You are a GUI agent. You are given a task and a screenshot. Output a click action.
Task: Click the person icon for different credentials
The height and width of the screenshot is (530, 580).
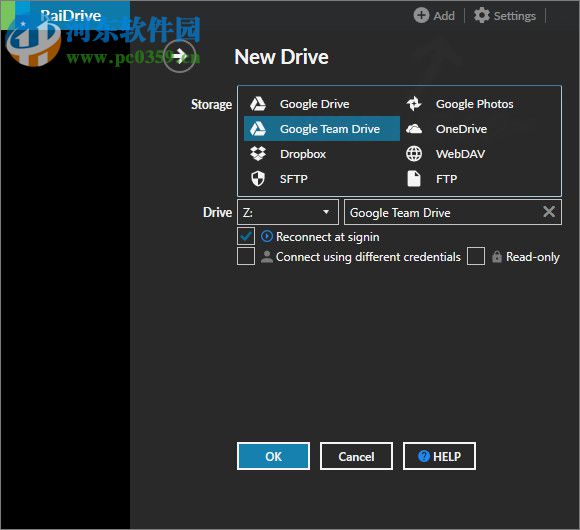(267, 256)
